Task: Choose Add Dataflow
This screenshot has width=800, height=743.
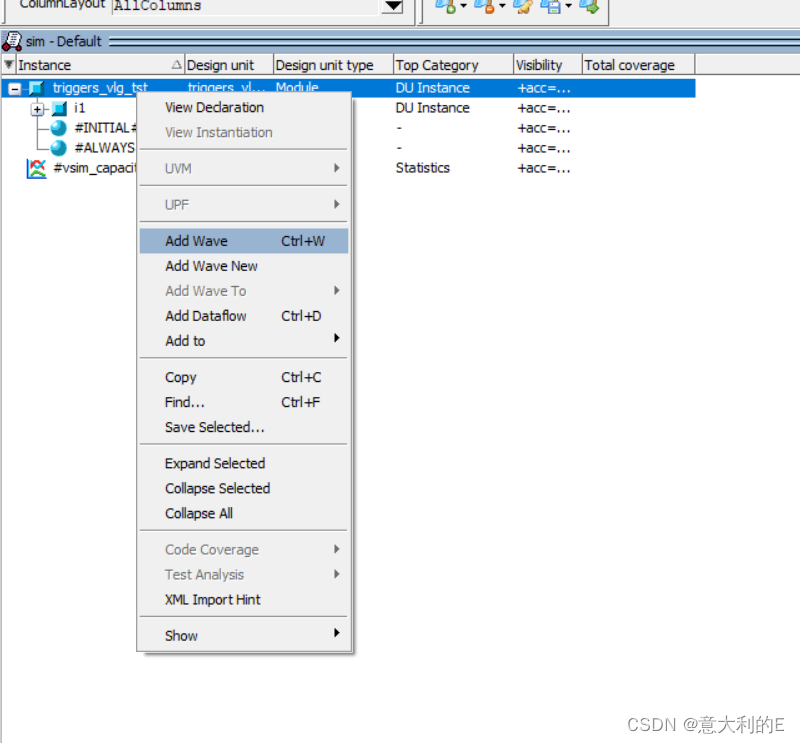Action: click(244, 316)
